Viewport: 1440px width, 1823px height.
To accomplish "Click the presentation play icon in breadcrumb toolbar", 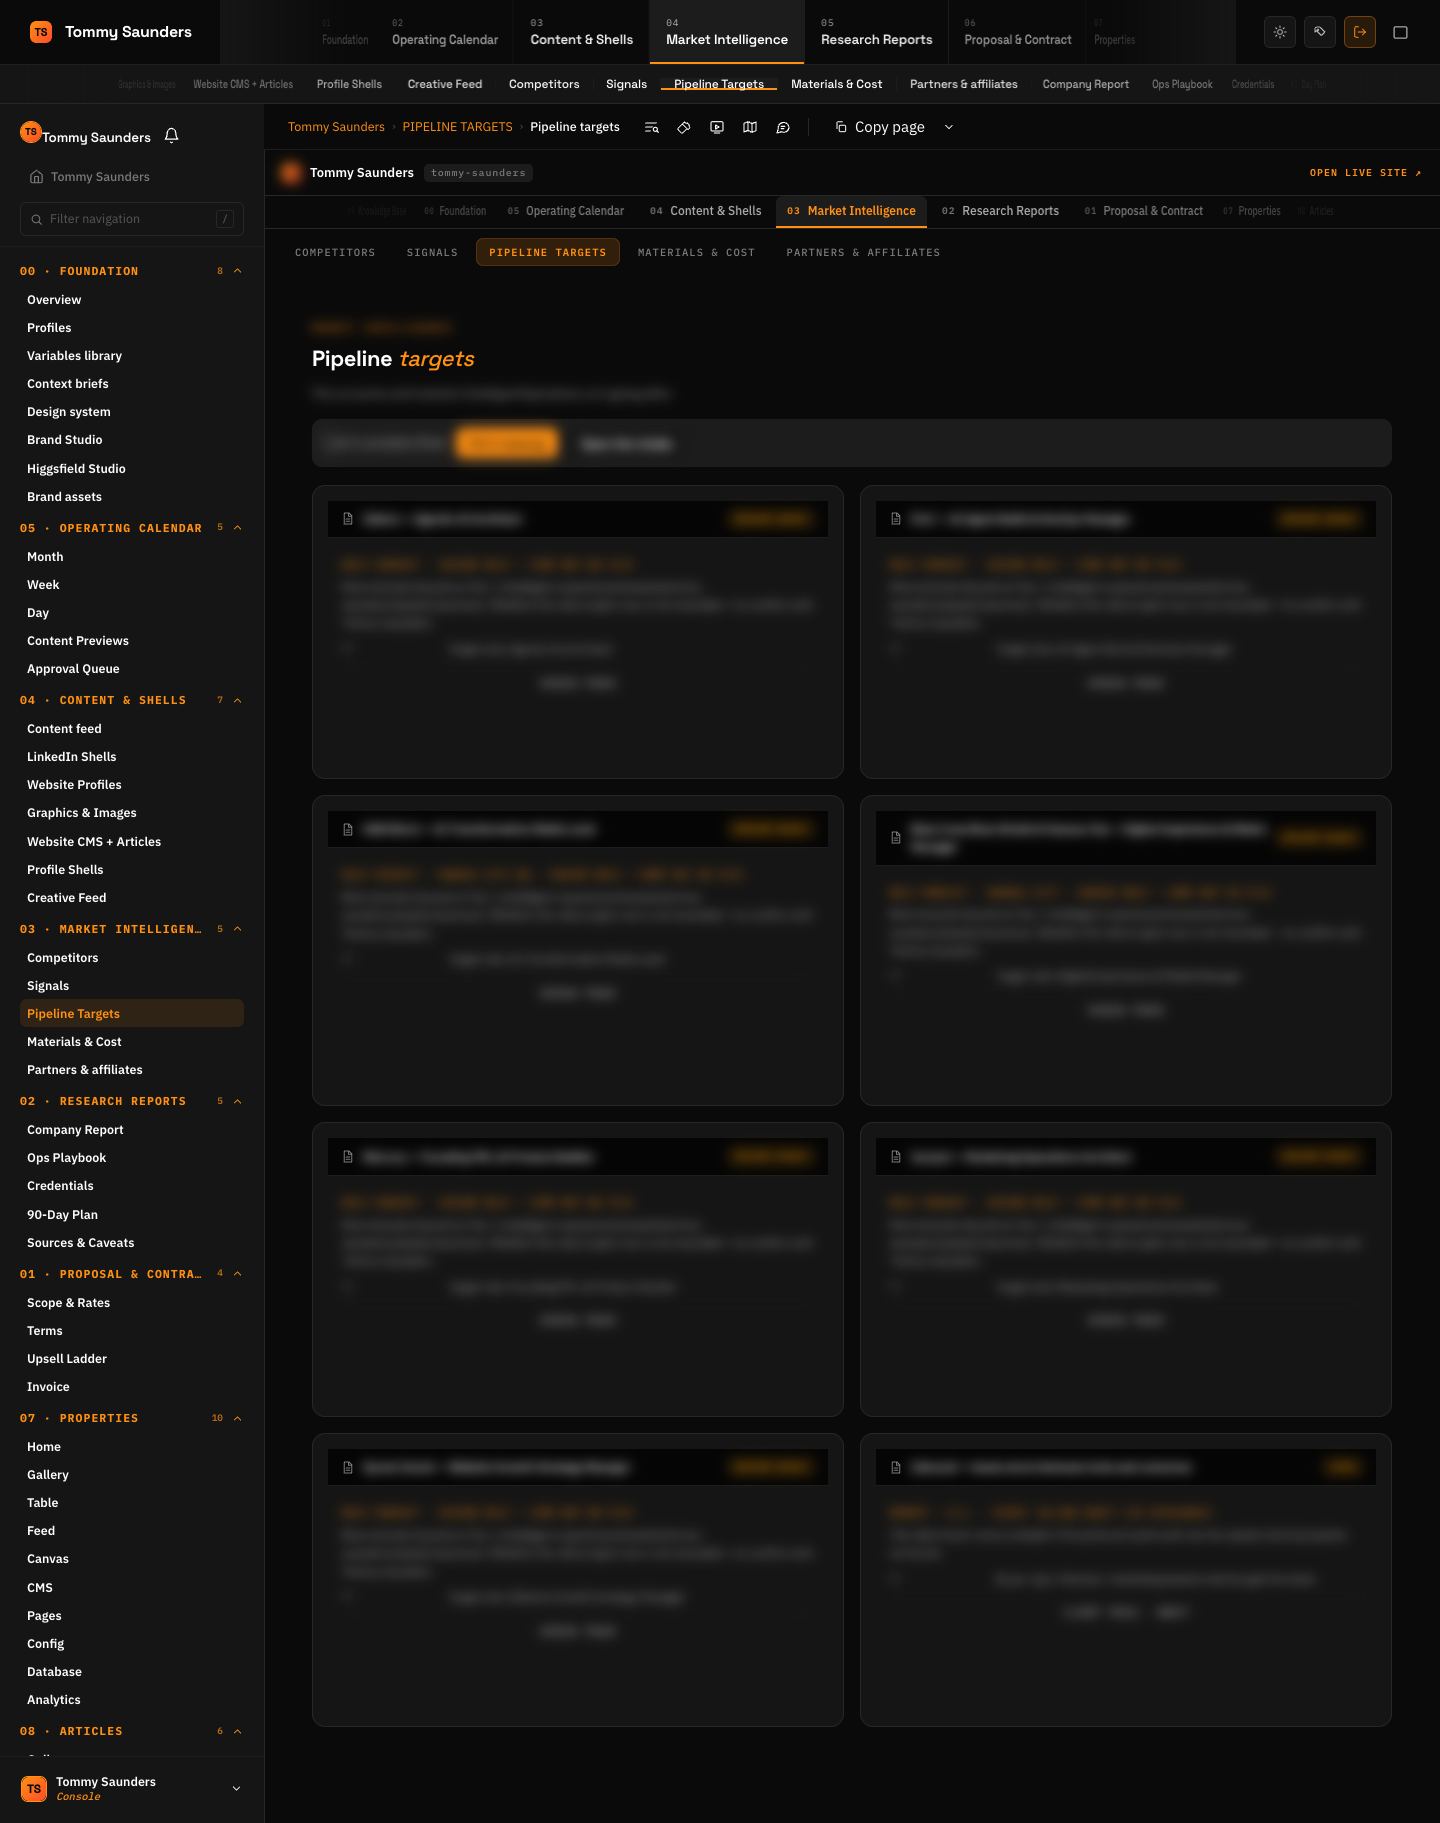I will coord(717,127).
